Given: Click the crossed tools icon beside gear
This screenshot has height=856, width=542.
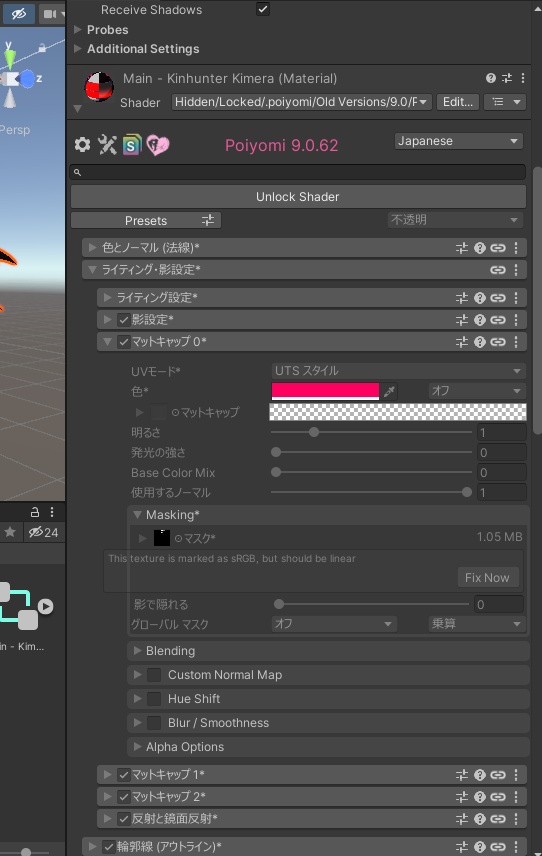Looking at the screenshot, I should [x=107, y=145].
